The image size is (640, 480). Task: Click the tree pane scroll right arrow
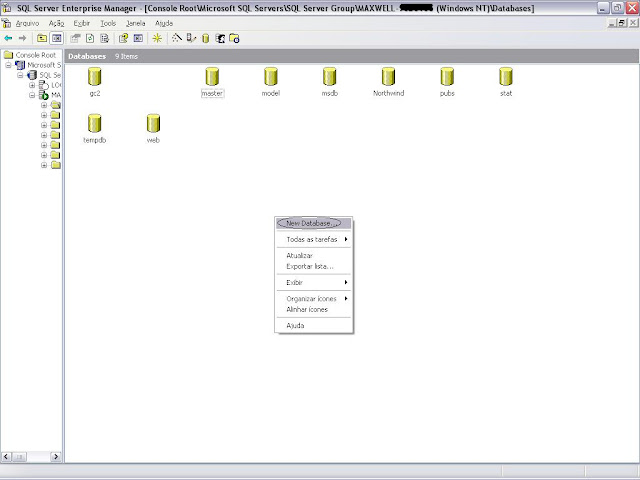56,456
